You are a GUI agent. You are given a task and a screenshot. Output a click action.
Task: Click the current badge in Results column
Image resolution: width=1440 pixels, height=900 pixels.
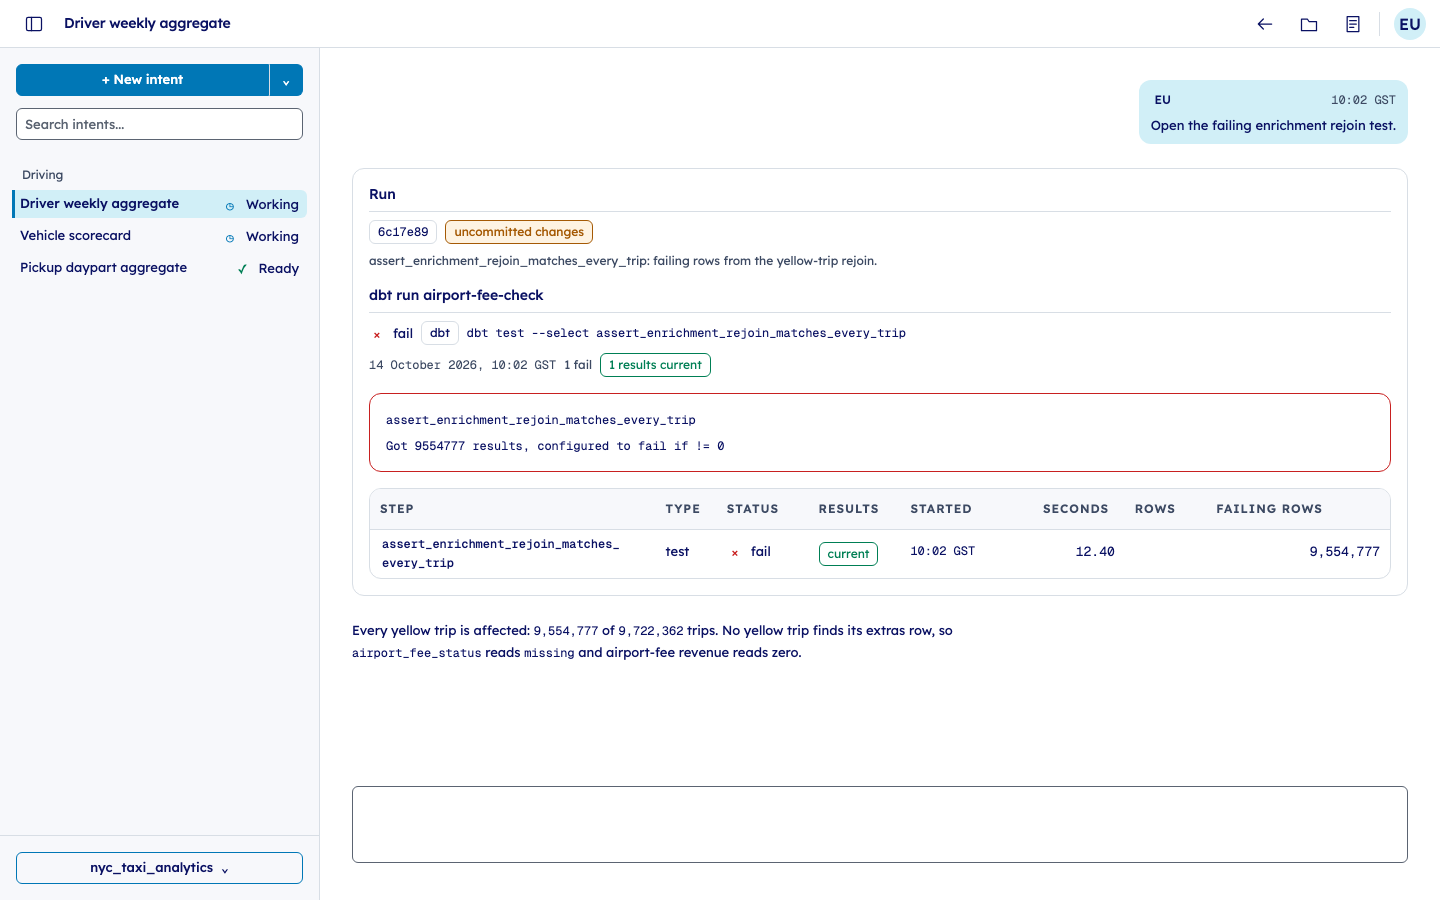[x=848, y=554]
